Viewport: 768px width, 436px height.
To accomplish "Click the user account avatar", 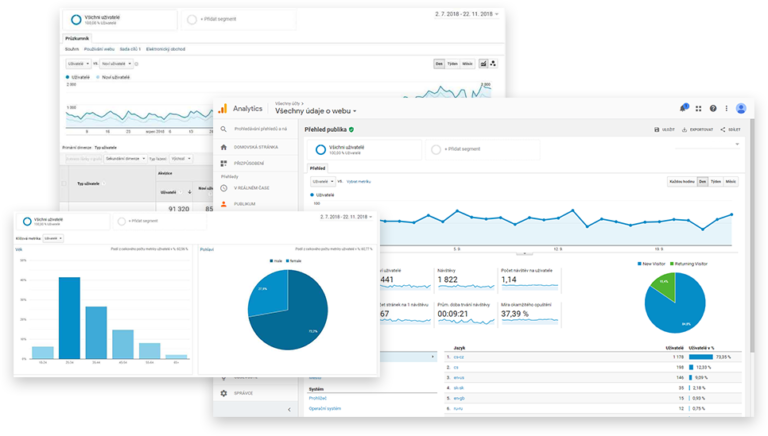I will (x=741, y=109).
